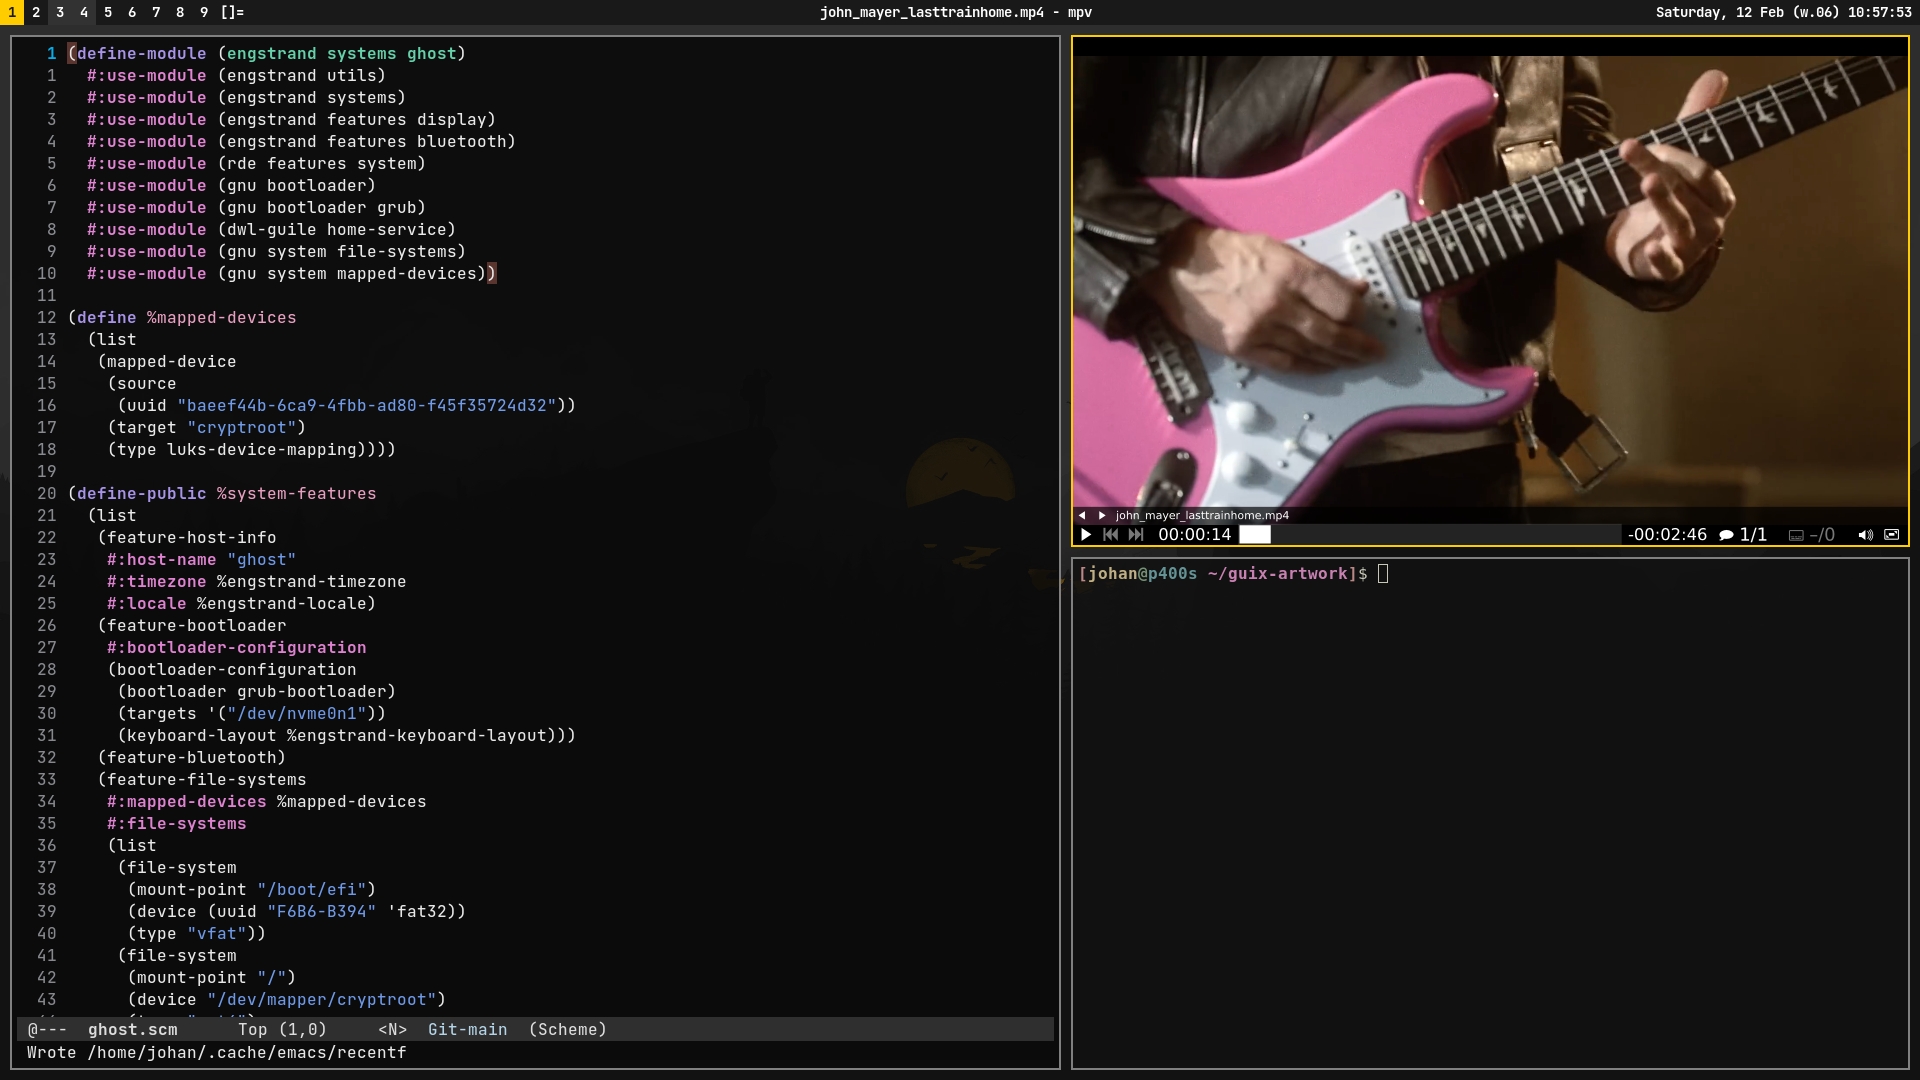Switch to workspace tag 2

pos(36,12)
